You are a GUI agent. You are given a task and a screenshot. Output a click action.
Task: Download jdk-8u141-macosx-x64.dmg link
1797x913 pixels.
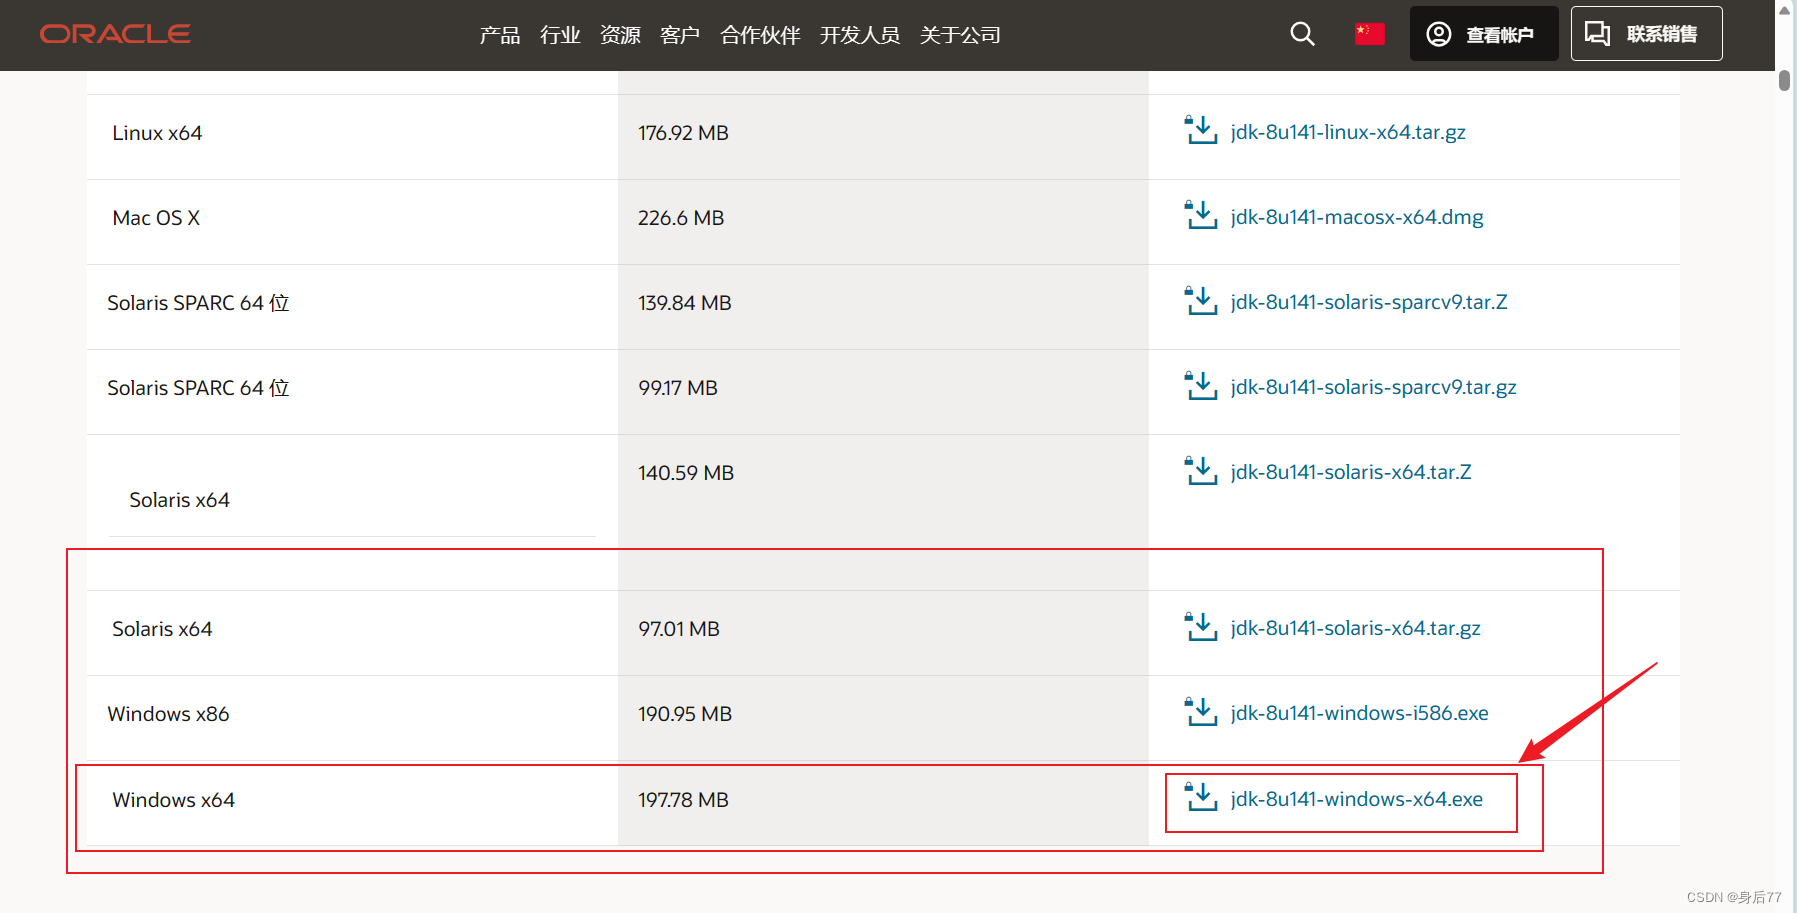1357,217
